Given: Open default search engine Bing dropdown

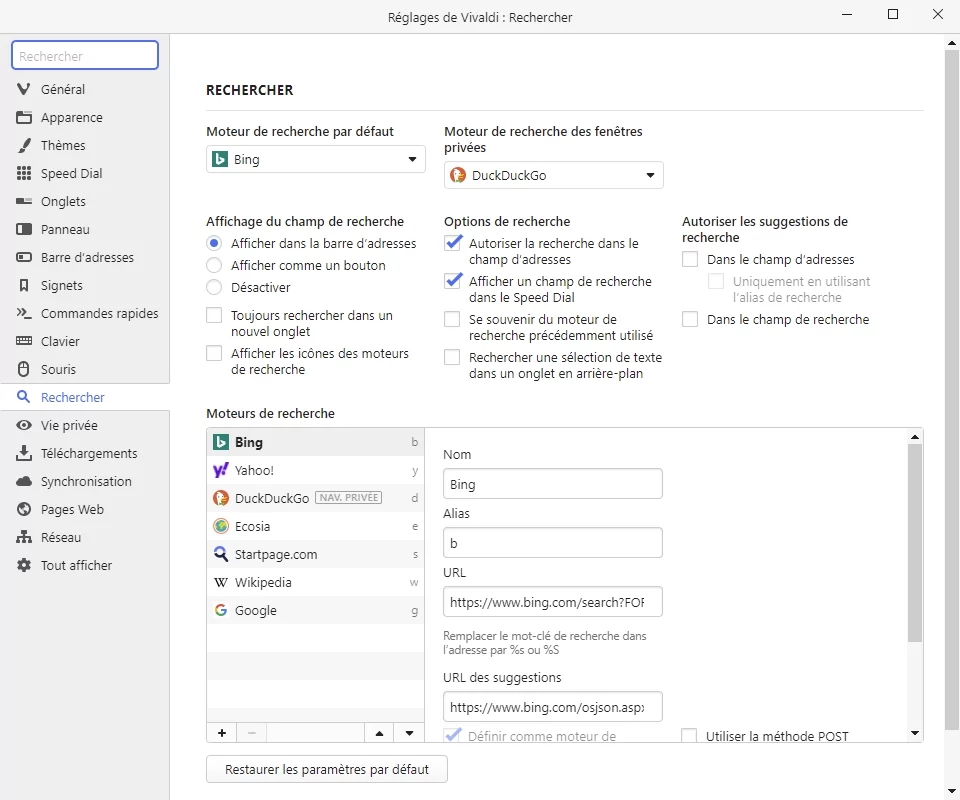Looking at the screenshot, I should [316, 160].
